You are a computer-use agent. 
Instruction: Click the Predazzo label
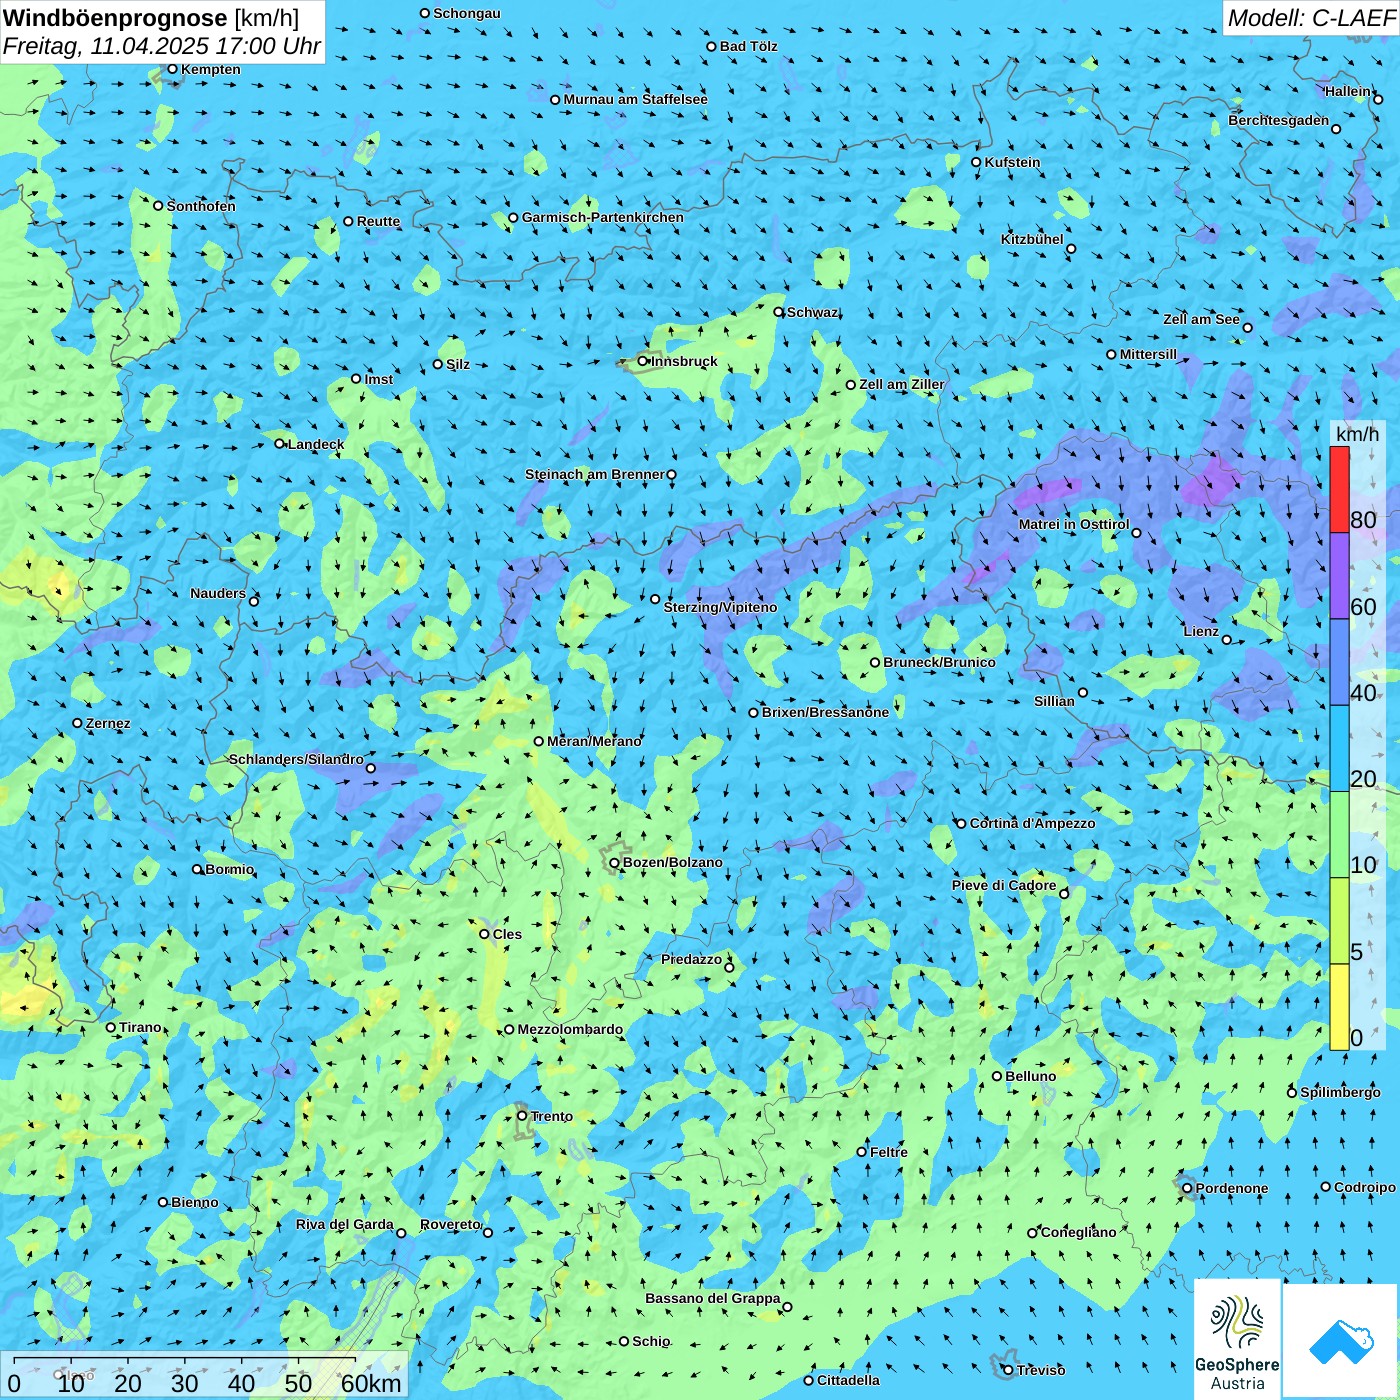pos(691,959)
